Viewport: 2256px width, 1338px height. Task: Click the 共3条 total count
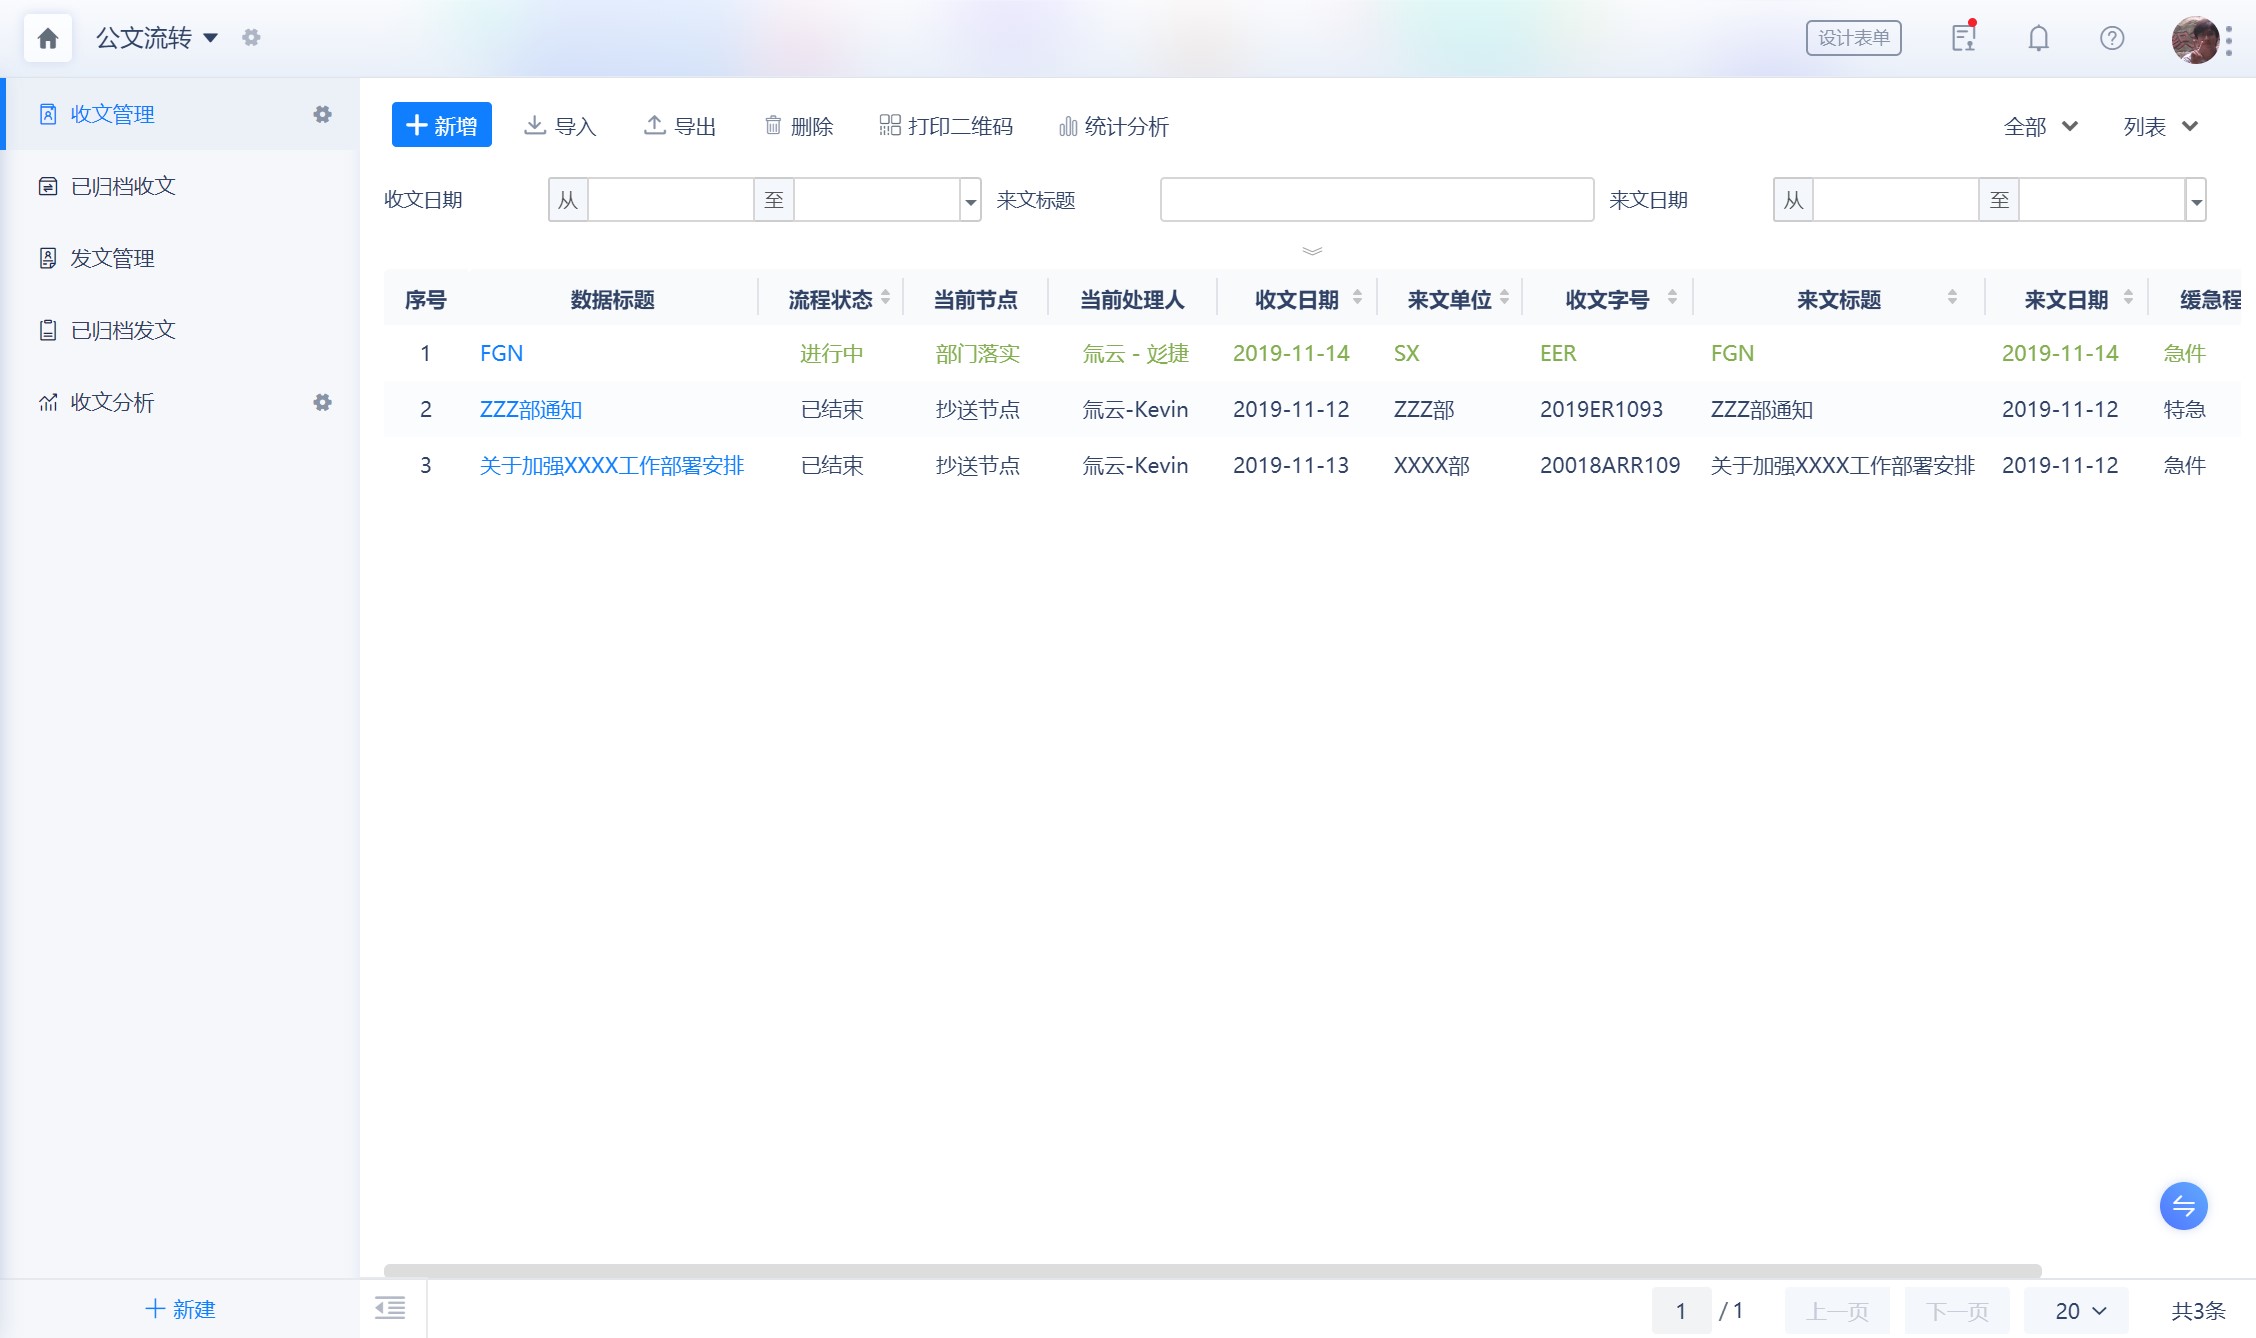pos(2198,1310)
